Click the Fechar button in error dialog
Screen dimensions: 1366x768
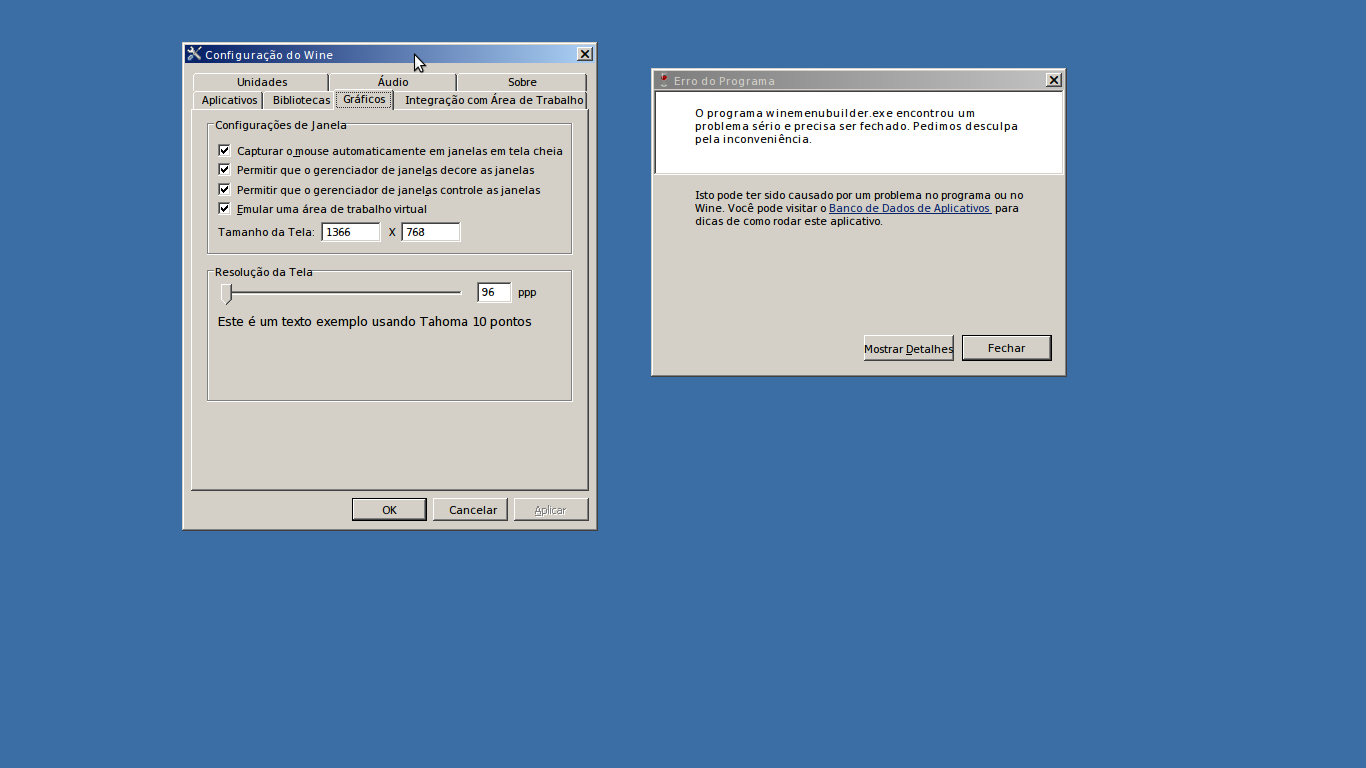[1006, 348]
